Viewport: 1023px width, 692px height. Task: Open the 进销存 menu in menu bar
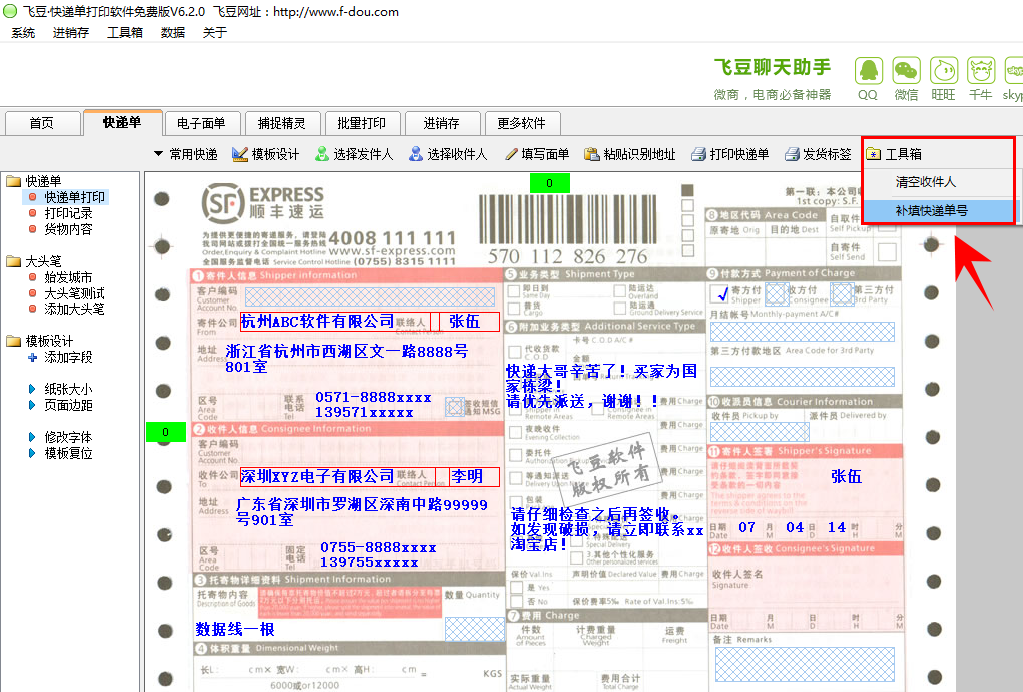point(70,33)
